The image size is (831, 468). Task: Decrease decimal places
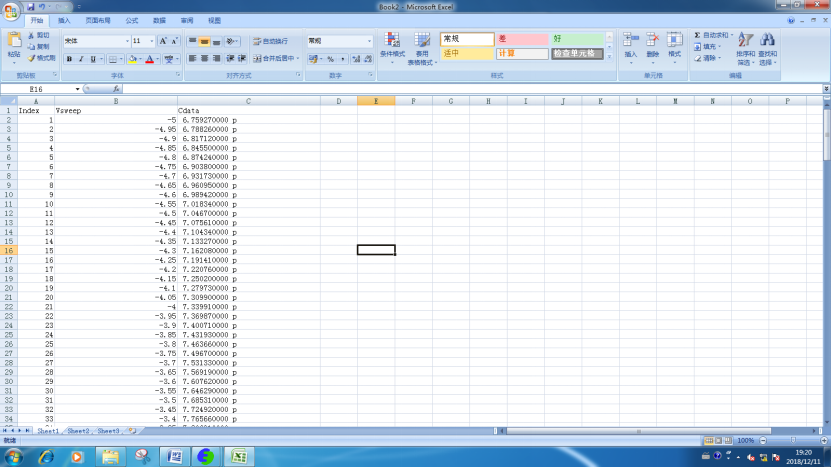pos(368,59)
